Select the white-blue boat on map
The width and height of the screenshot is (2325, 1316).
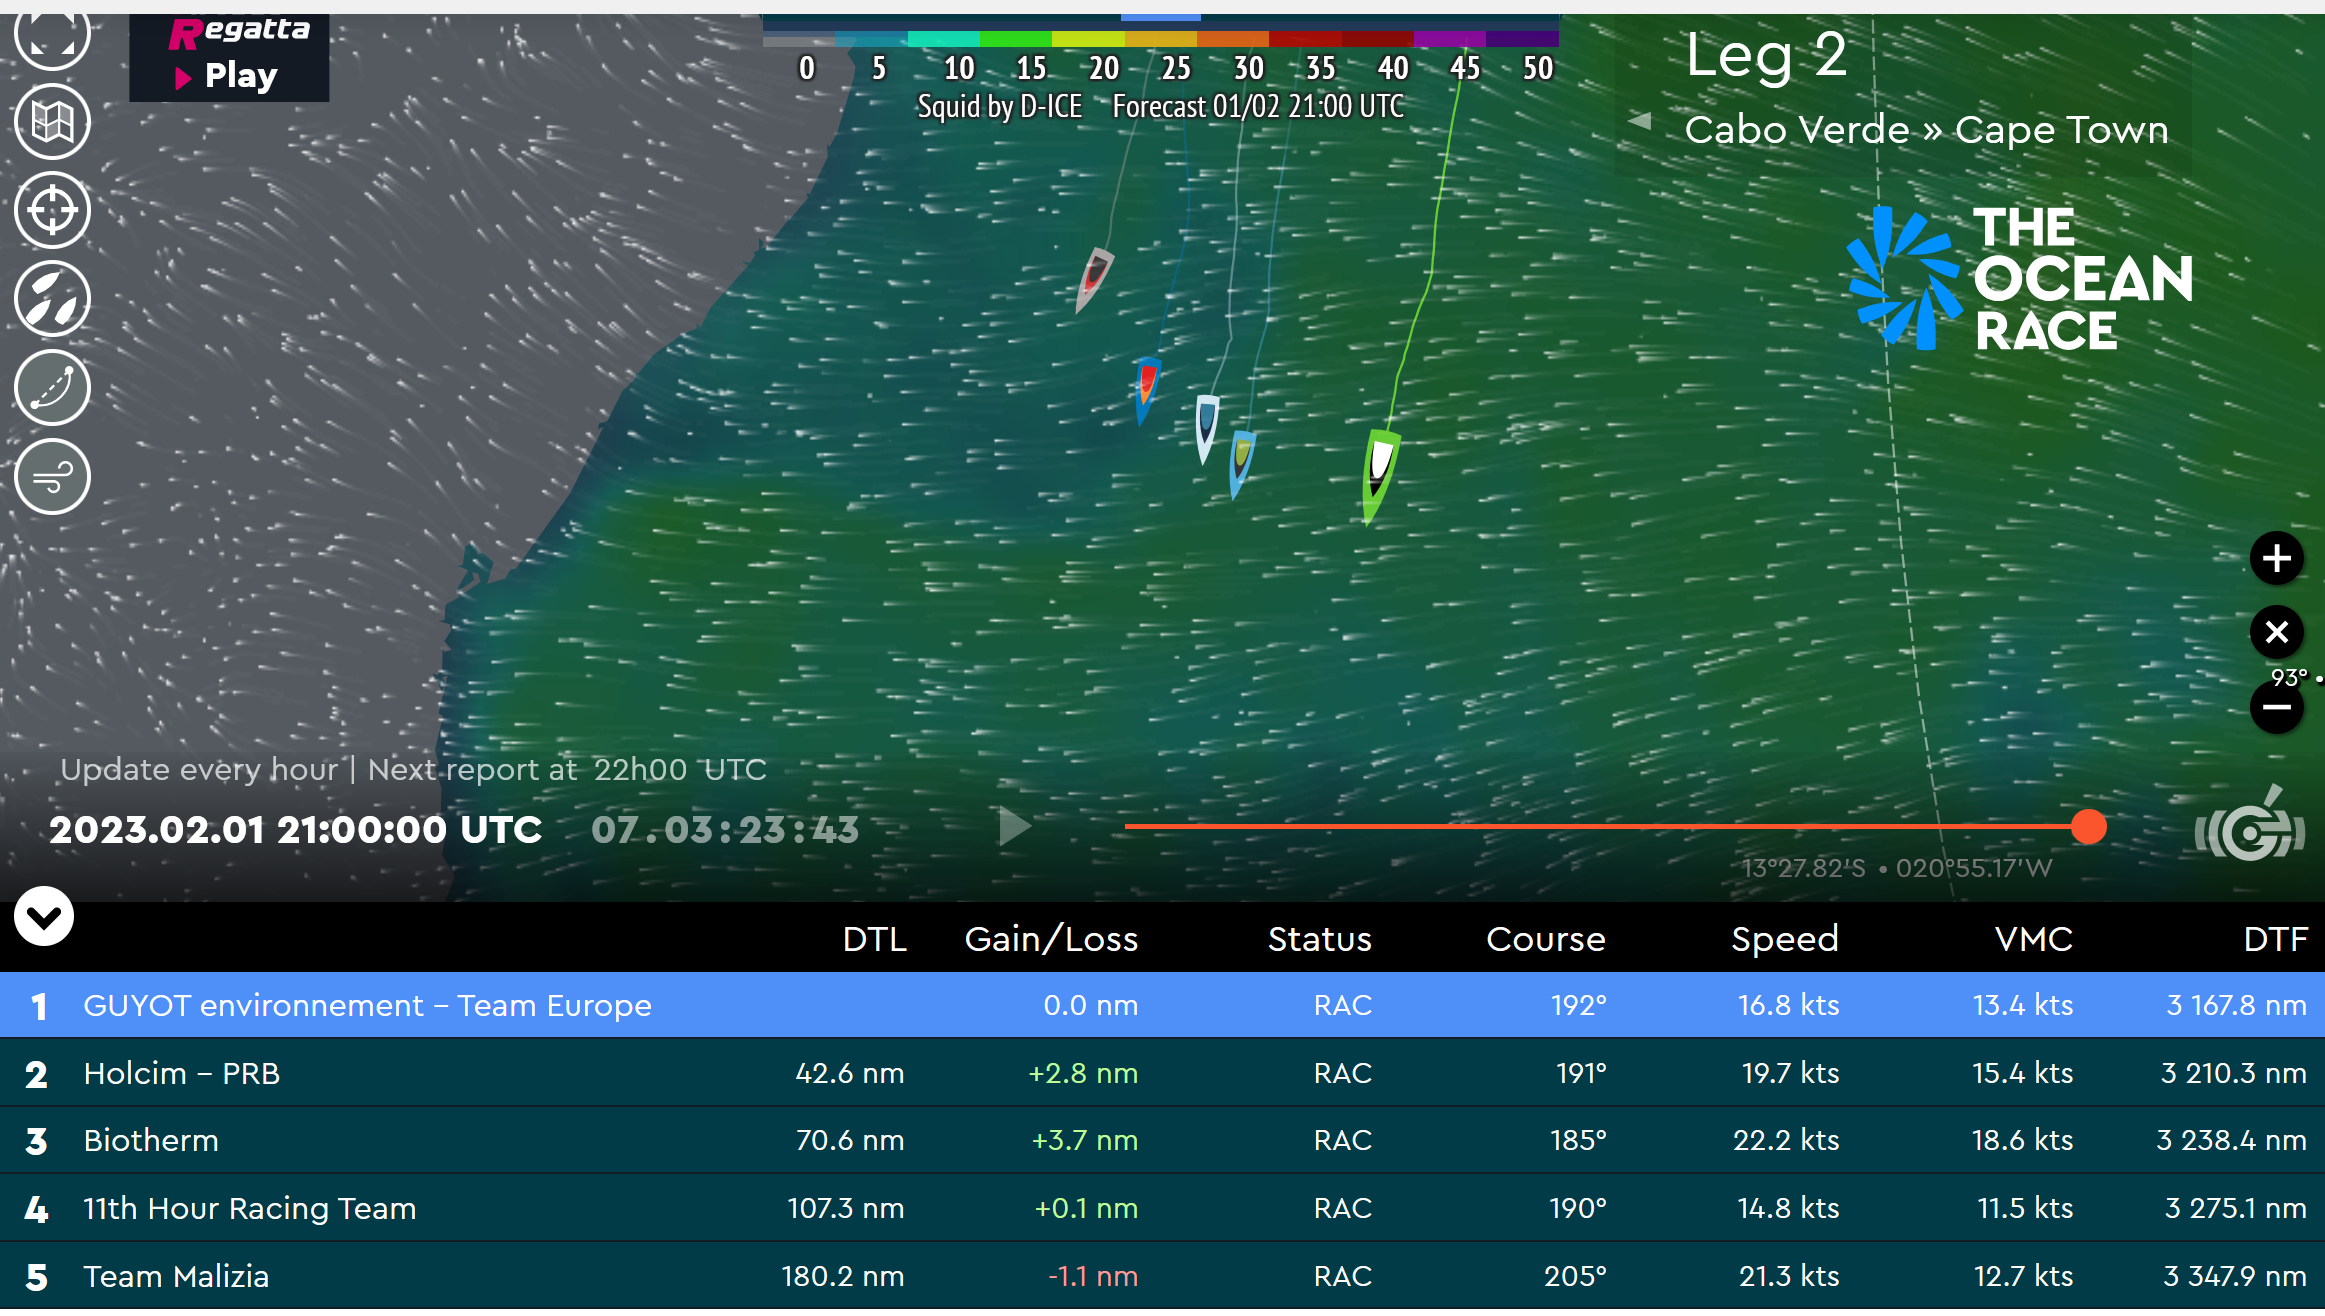1207,427
